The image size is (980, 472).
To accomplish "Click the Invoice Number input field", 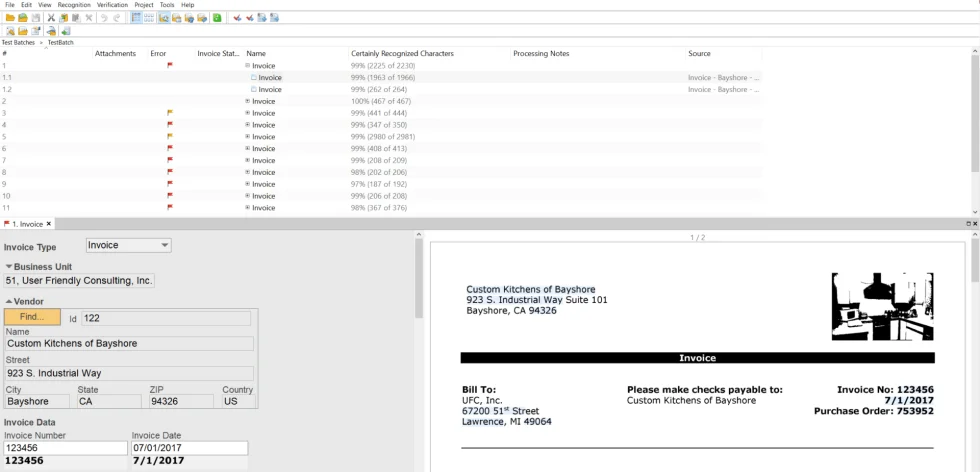I will [x=65, y=448].
